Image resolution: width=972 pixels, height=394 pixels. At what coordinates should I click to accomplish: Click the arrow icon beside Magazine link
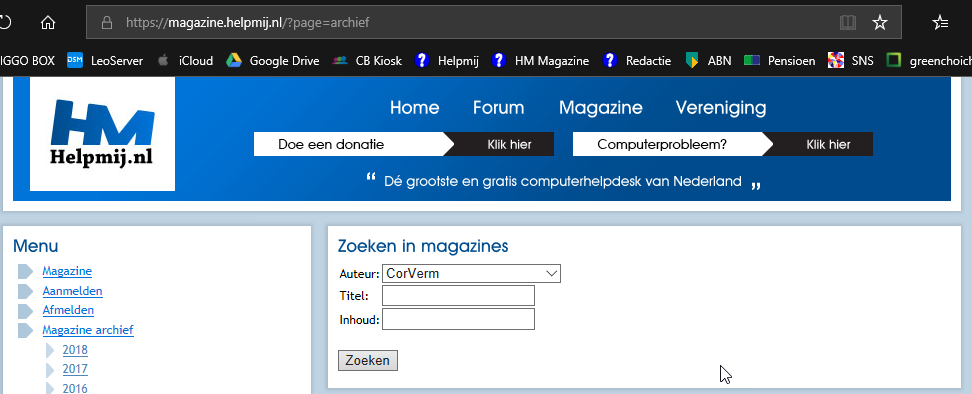(x=25, y=271)
